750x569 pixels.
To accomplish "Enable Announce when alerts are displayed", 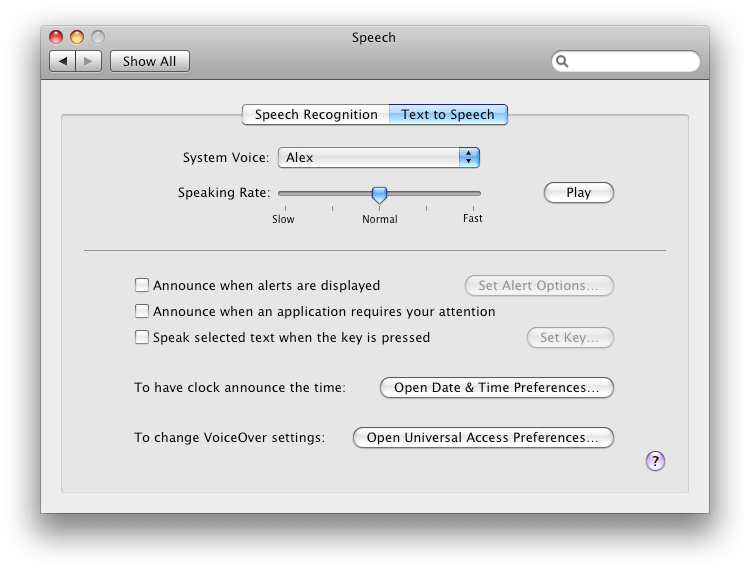I will pyautogui.click(x=142, y=285).
